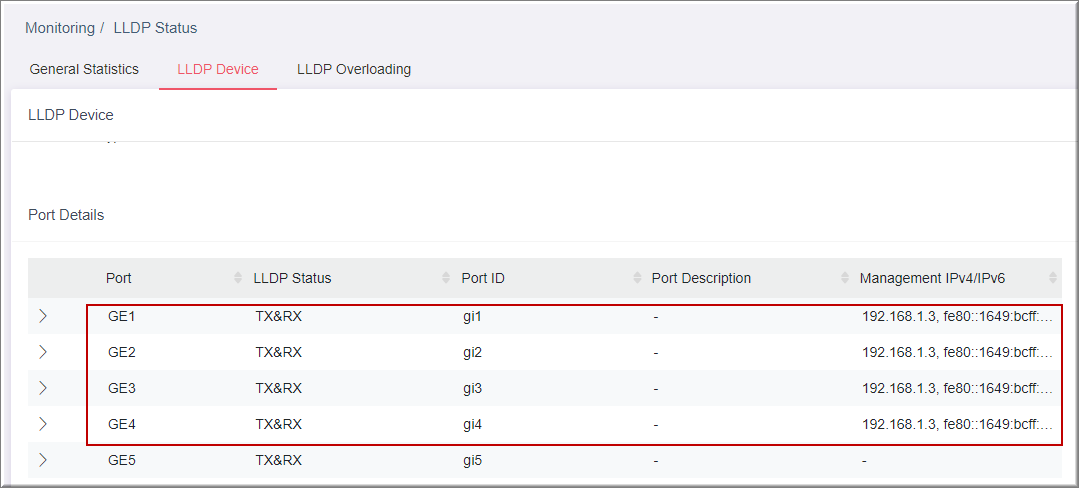
Task: Click TX&RX status in GE2 row
Action: coord(279,352)
